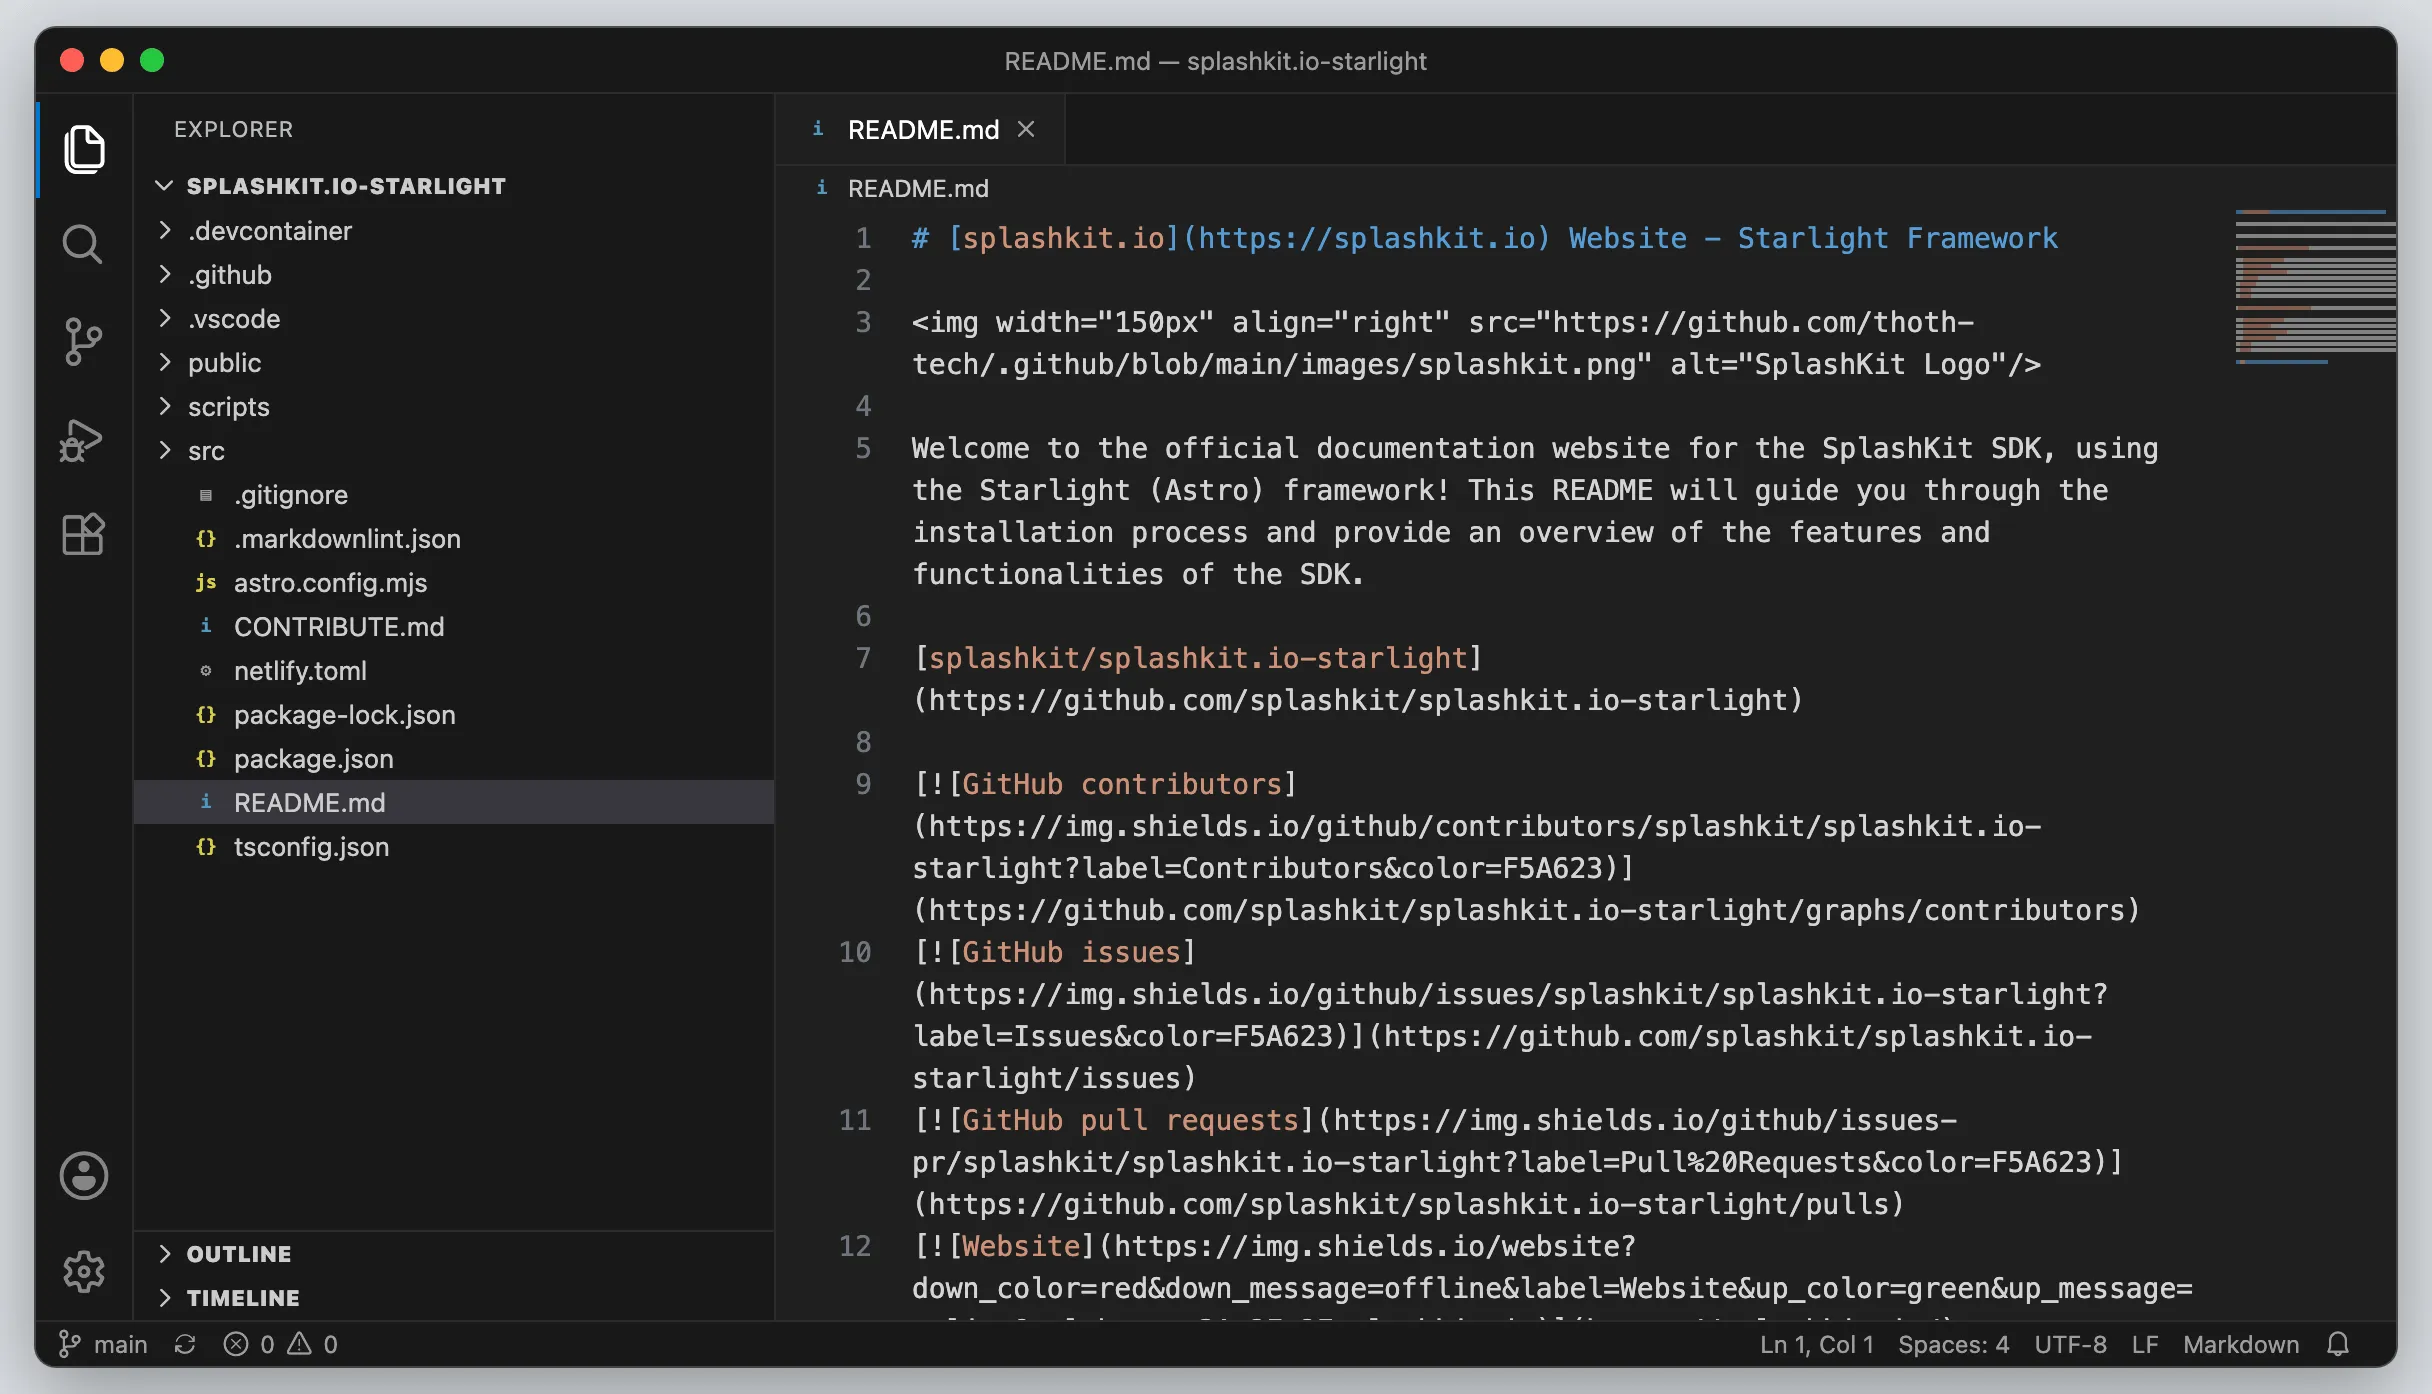The height and width of the screenshot is (1394, 2432).
Task: Open the Source Control view icon
Action: [x=82, y=341]
